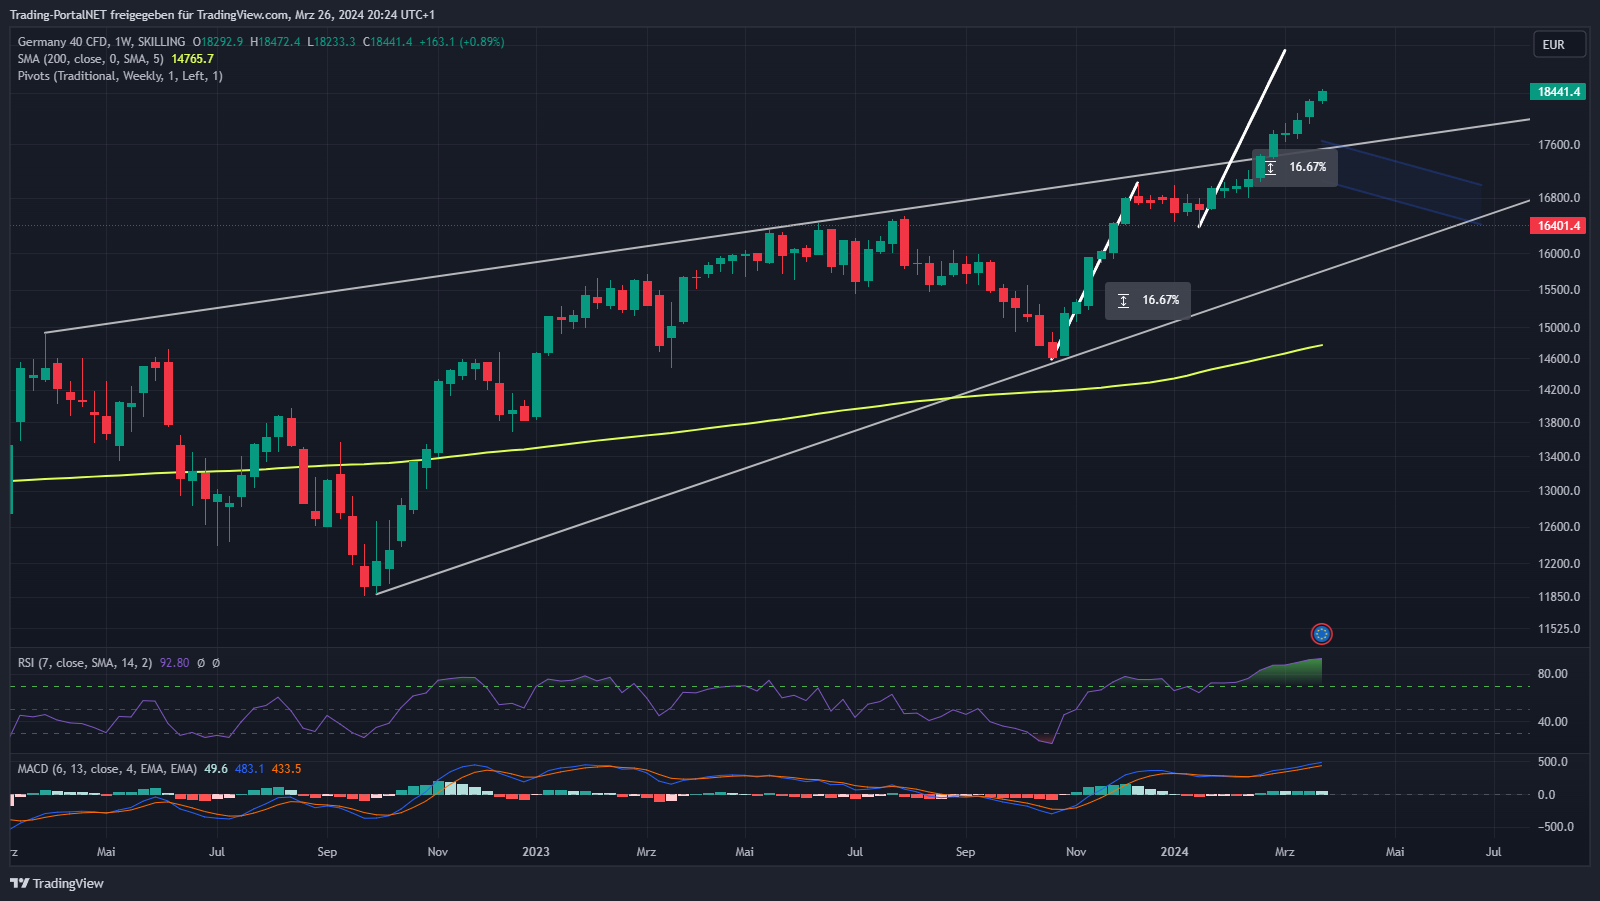Click the 2024 label on time axis
Viewport: 1600px width, 901px height.
1174,852
